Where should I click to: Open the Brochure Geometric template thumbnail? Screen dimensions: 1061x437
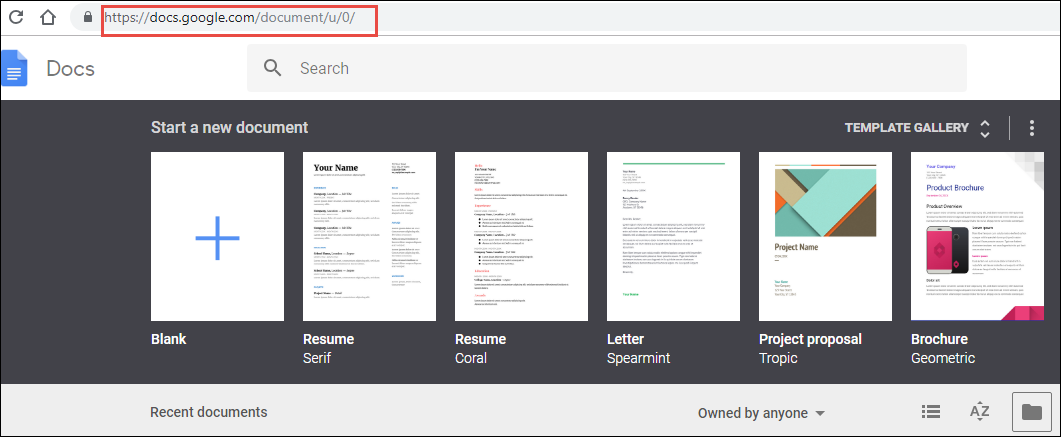pyautogui.click(x=977, y=236)
